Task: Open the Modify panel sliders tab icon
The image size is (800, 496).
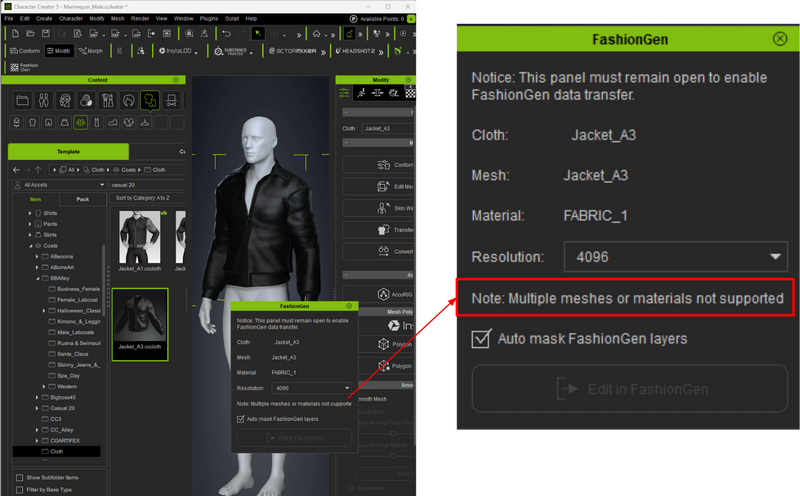Action: tap(344, 93)
